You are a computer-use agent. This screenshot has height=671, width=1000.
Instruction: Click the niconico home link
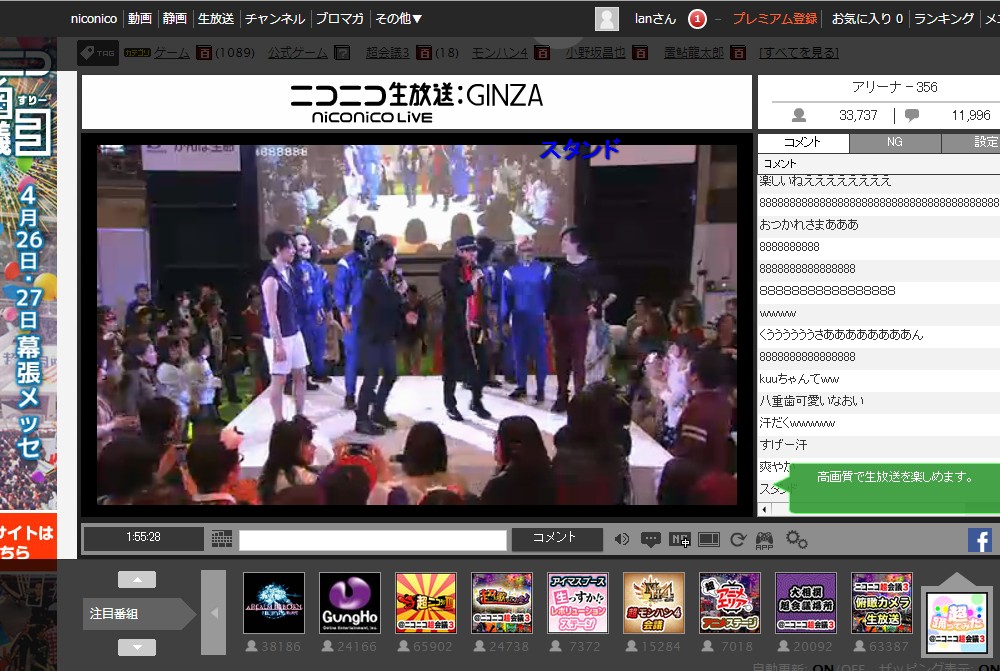[x=94, y=18]
